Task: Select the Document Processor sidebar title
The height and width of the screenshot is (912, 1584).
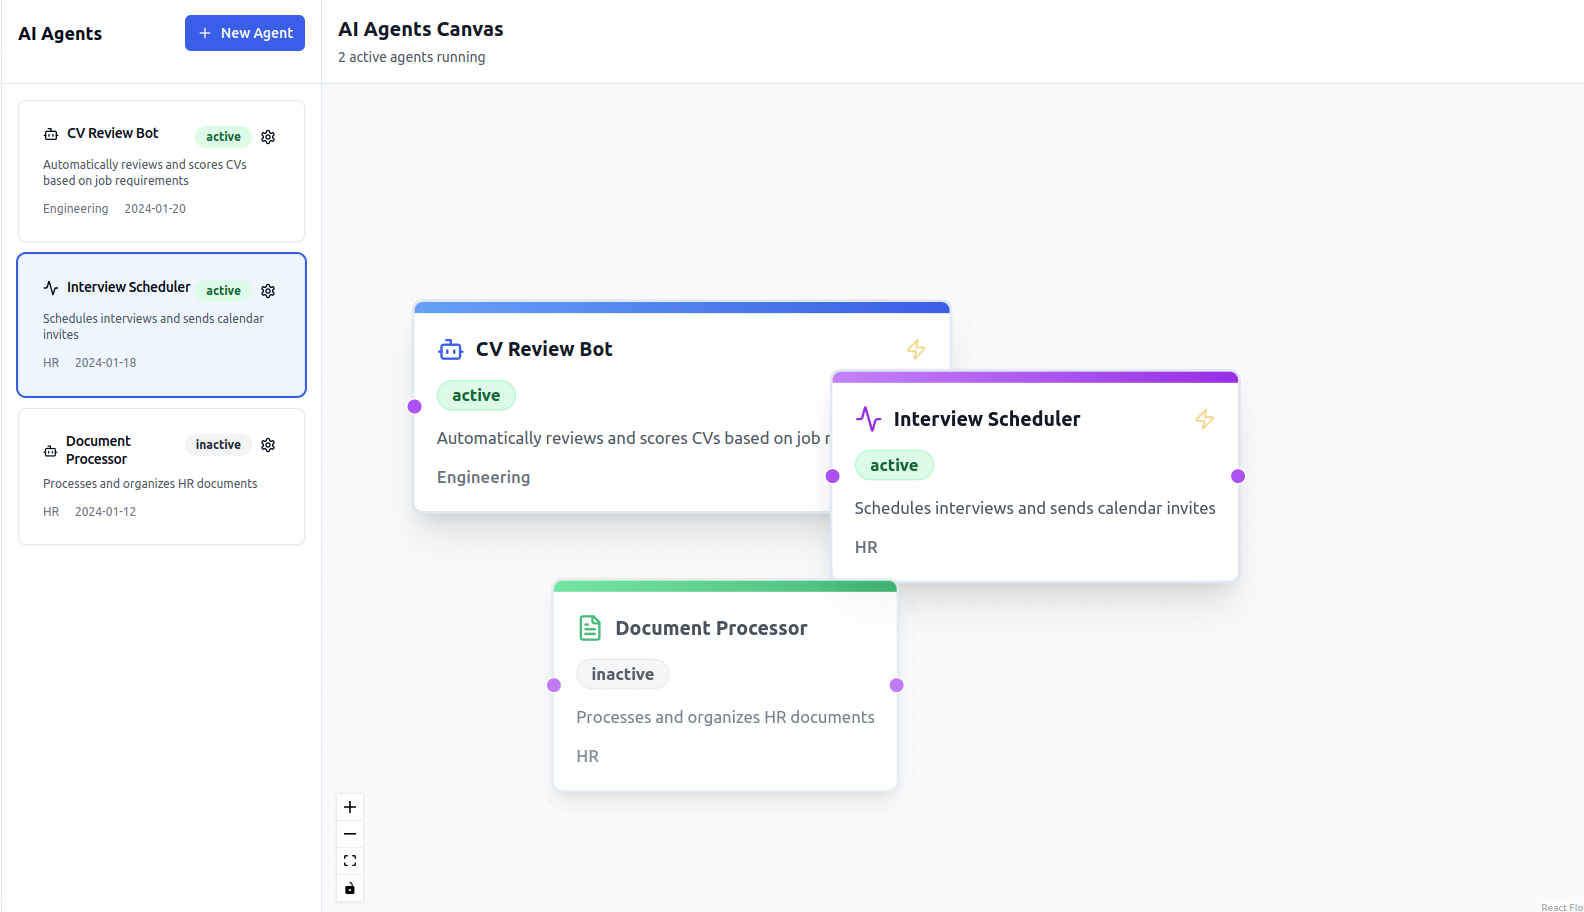Action: coord(98,450)
